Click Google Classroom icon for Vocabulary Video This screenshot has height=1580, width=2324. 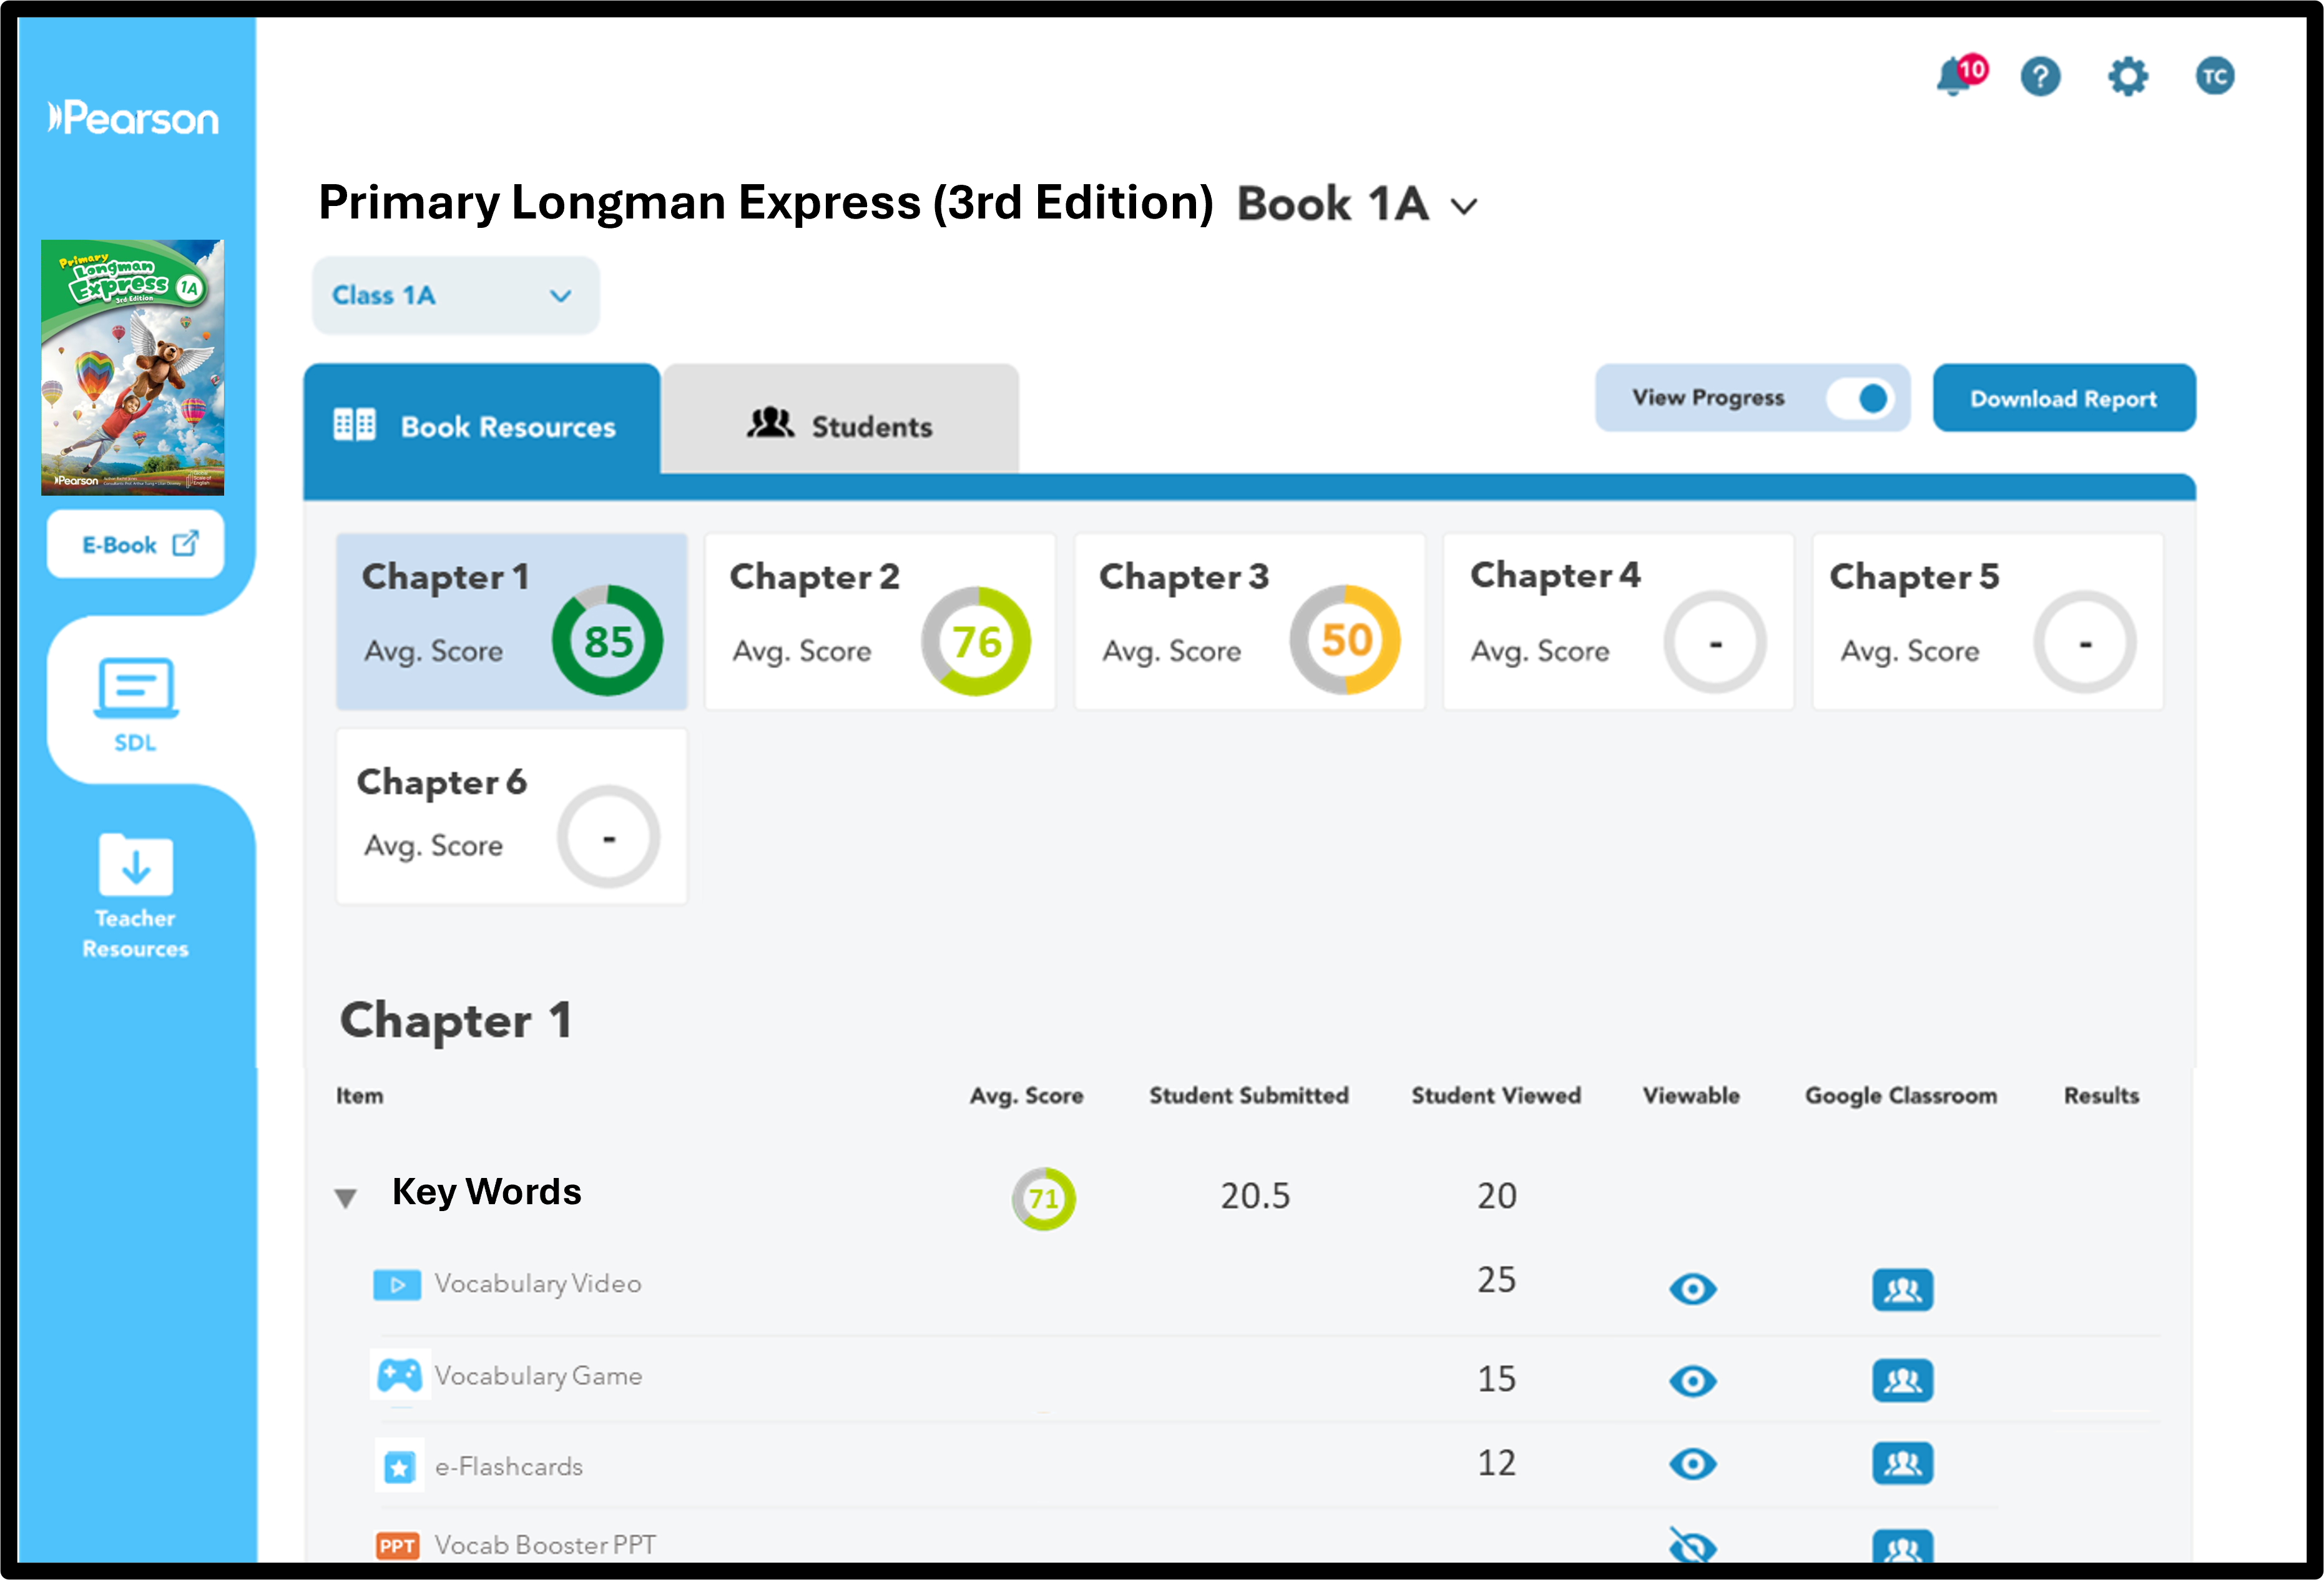pos(1902,1289)
